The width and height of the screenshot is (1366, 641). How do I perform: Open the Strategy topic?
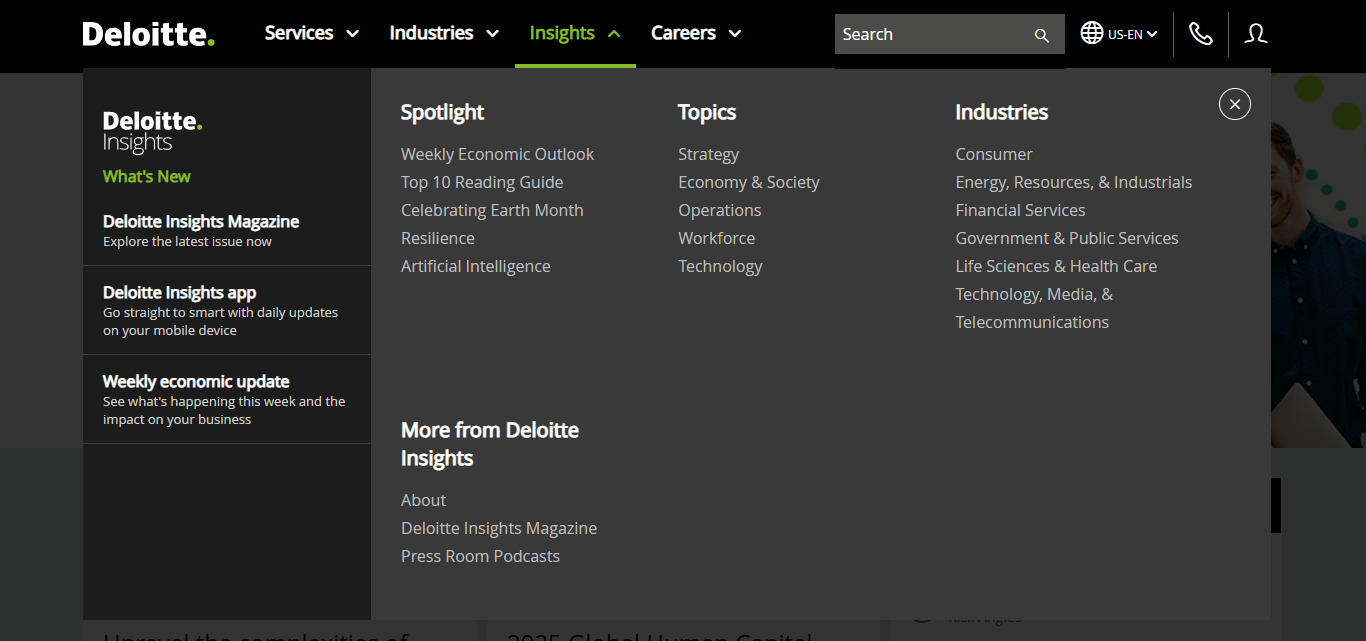(709, 154)
